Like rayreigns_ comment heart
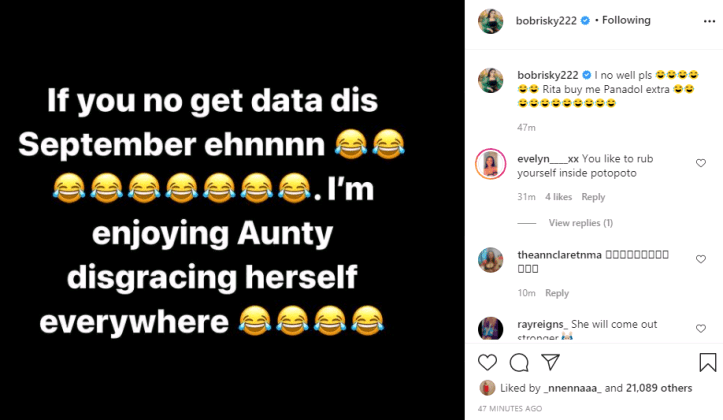The height and width of the screenshot is (420, 723). (x=701, y=328)
